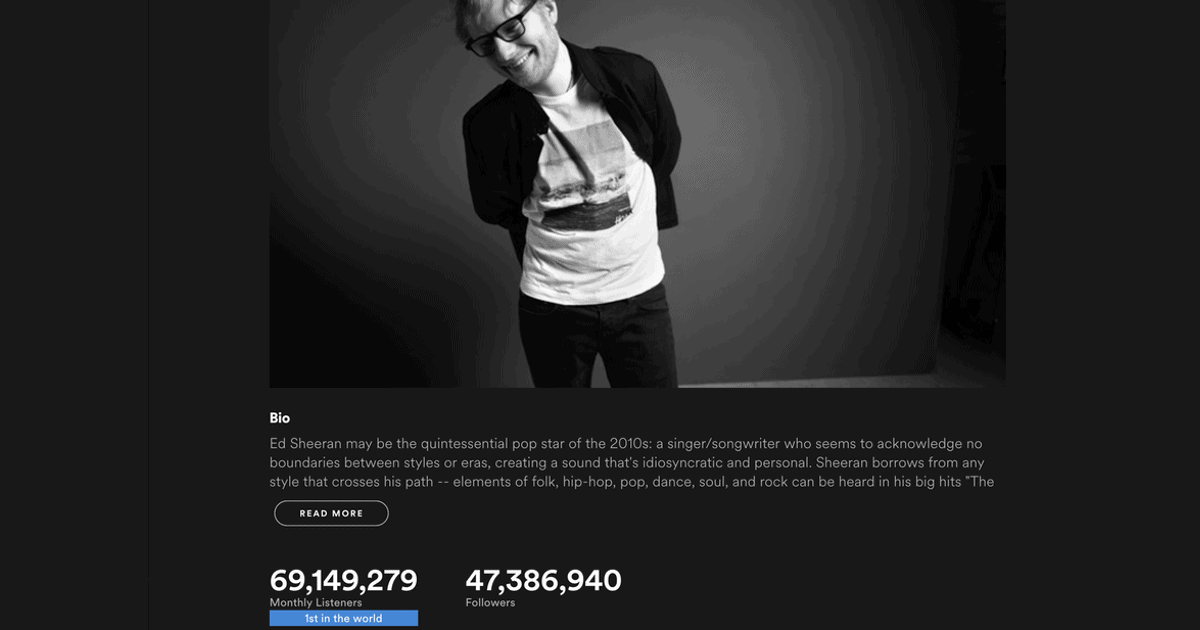Click the bio line mentioning folk, hip-hop, pop
The height and width of the screenshot is (630, 1200).
tap(631, 482)
